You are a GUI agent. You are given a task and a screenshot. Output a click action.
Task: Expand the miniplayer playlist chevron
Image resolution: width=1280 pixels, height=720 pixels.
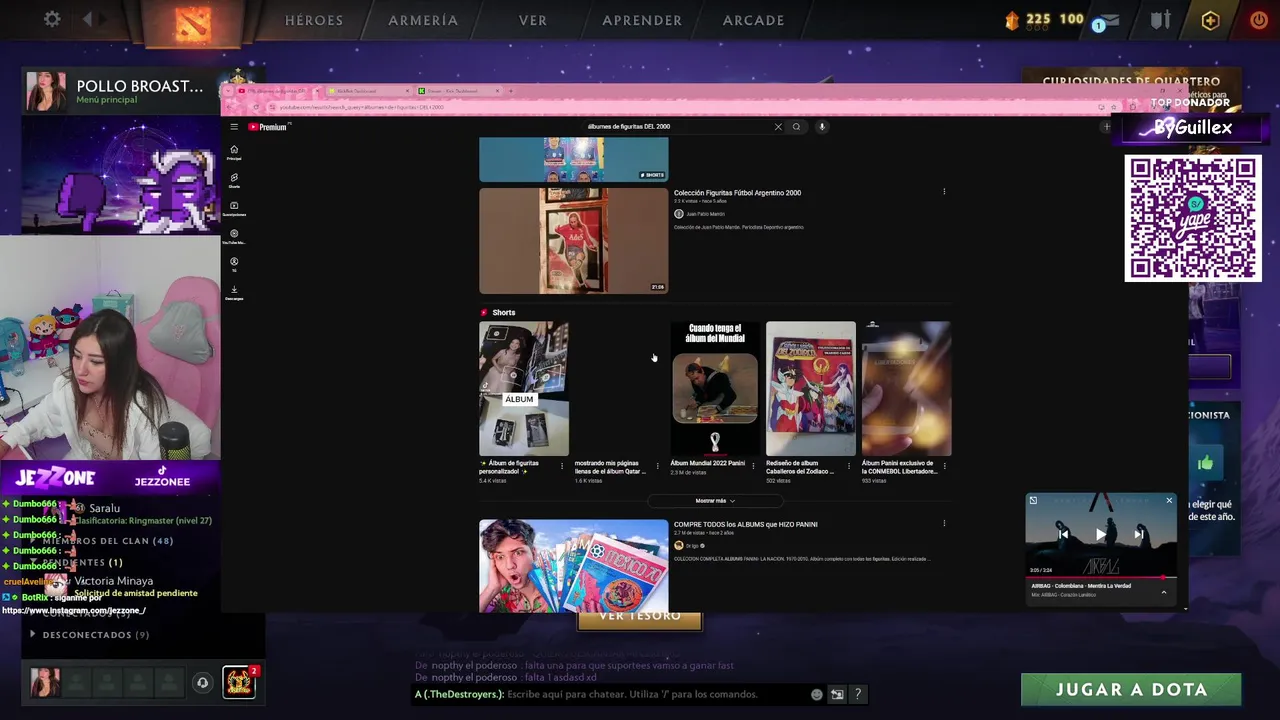point(1163,592)
